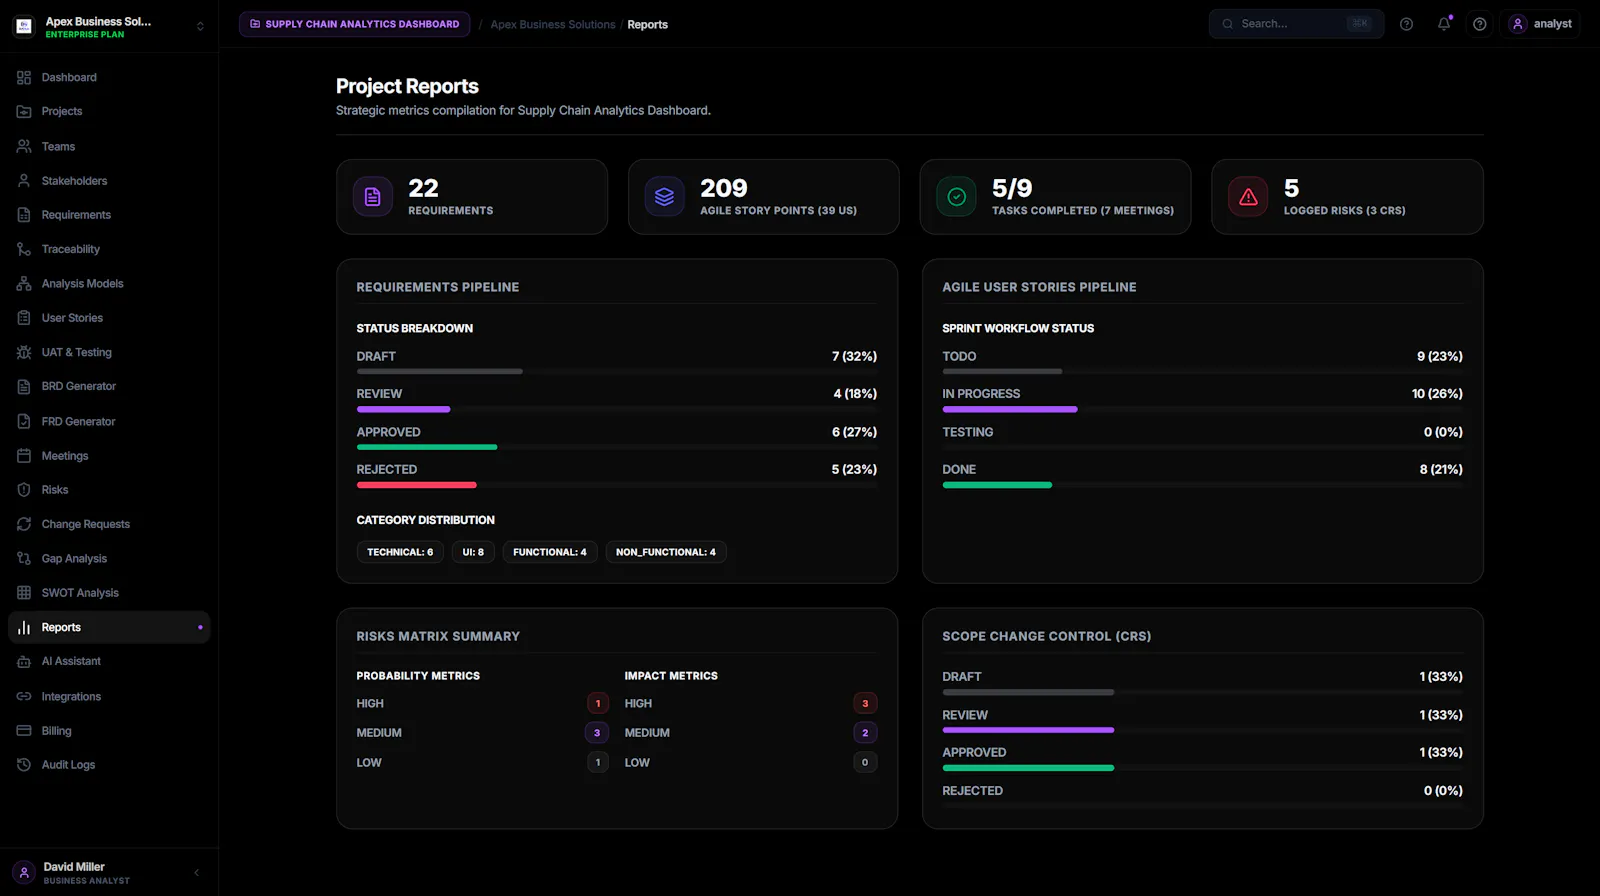Select Change Requests in sidebar
1600x896 pixels.
pyautogui.click(x=109, y=524)
